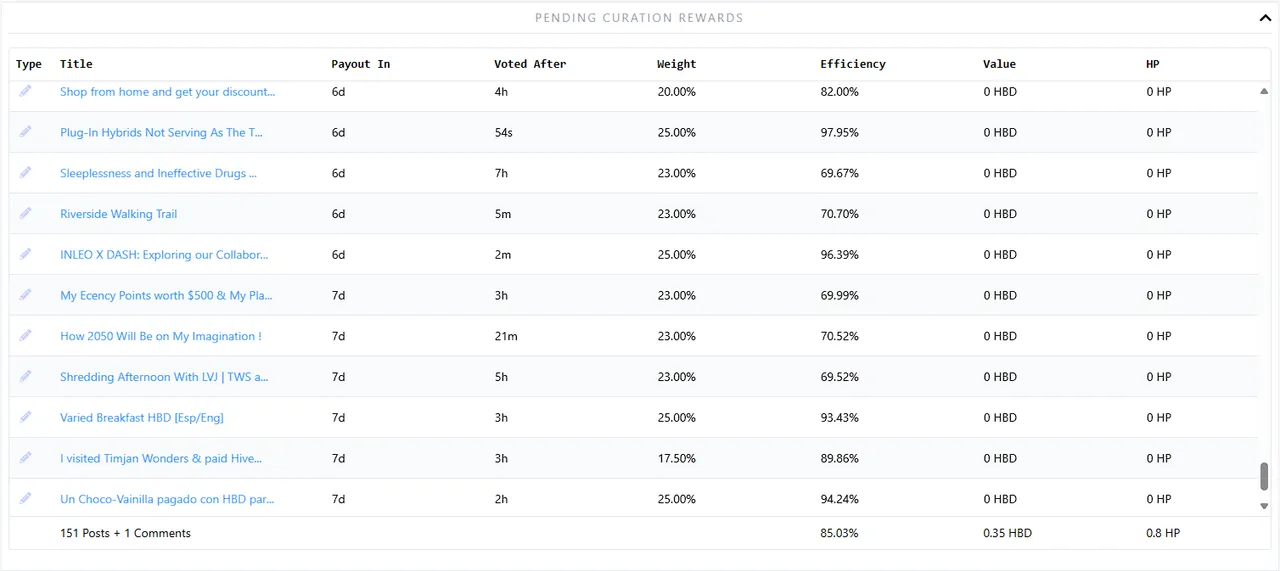
Task: Click pencil icon for How 2050 post
Action: click(25, 335)
